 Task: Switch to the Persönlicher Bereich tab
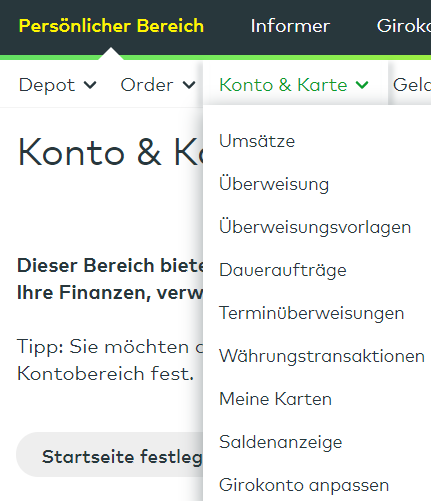pyautogui.click(x=111, y=26)
